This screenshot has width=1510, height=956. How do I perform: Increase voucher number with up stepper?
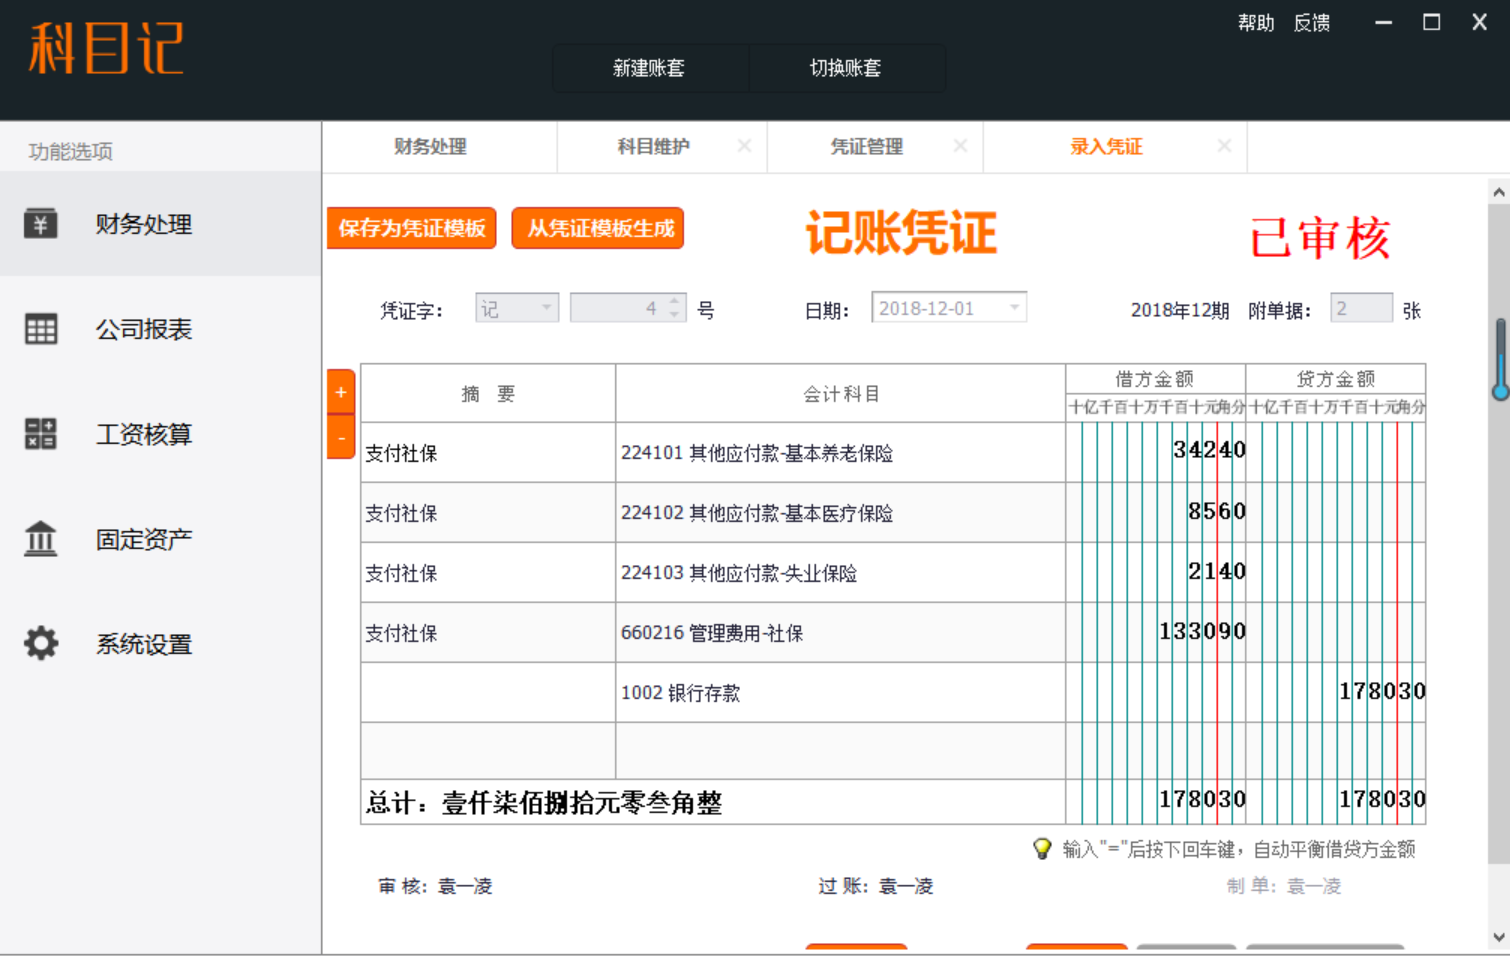675,301
